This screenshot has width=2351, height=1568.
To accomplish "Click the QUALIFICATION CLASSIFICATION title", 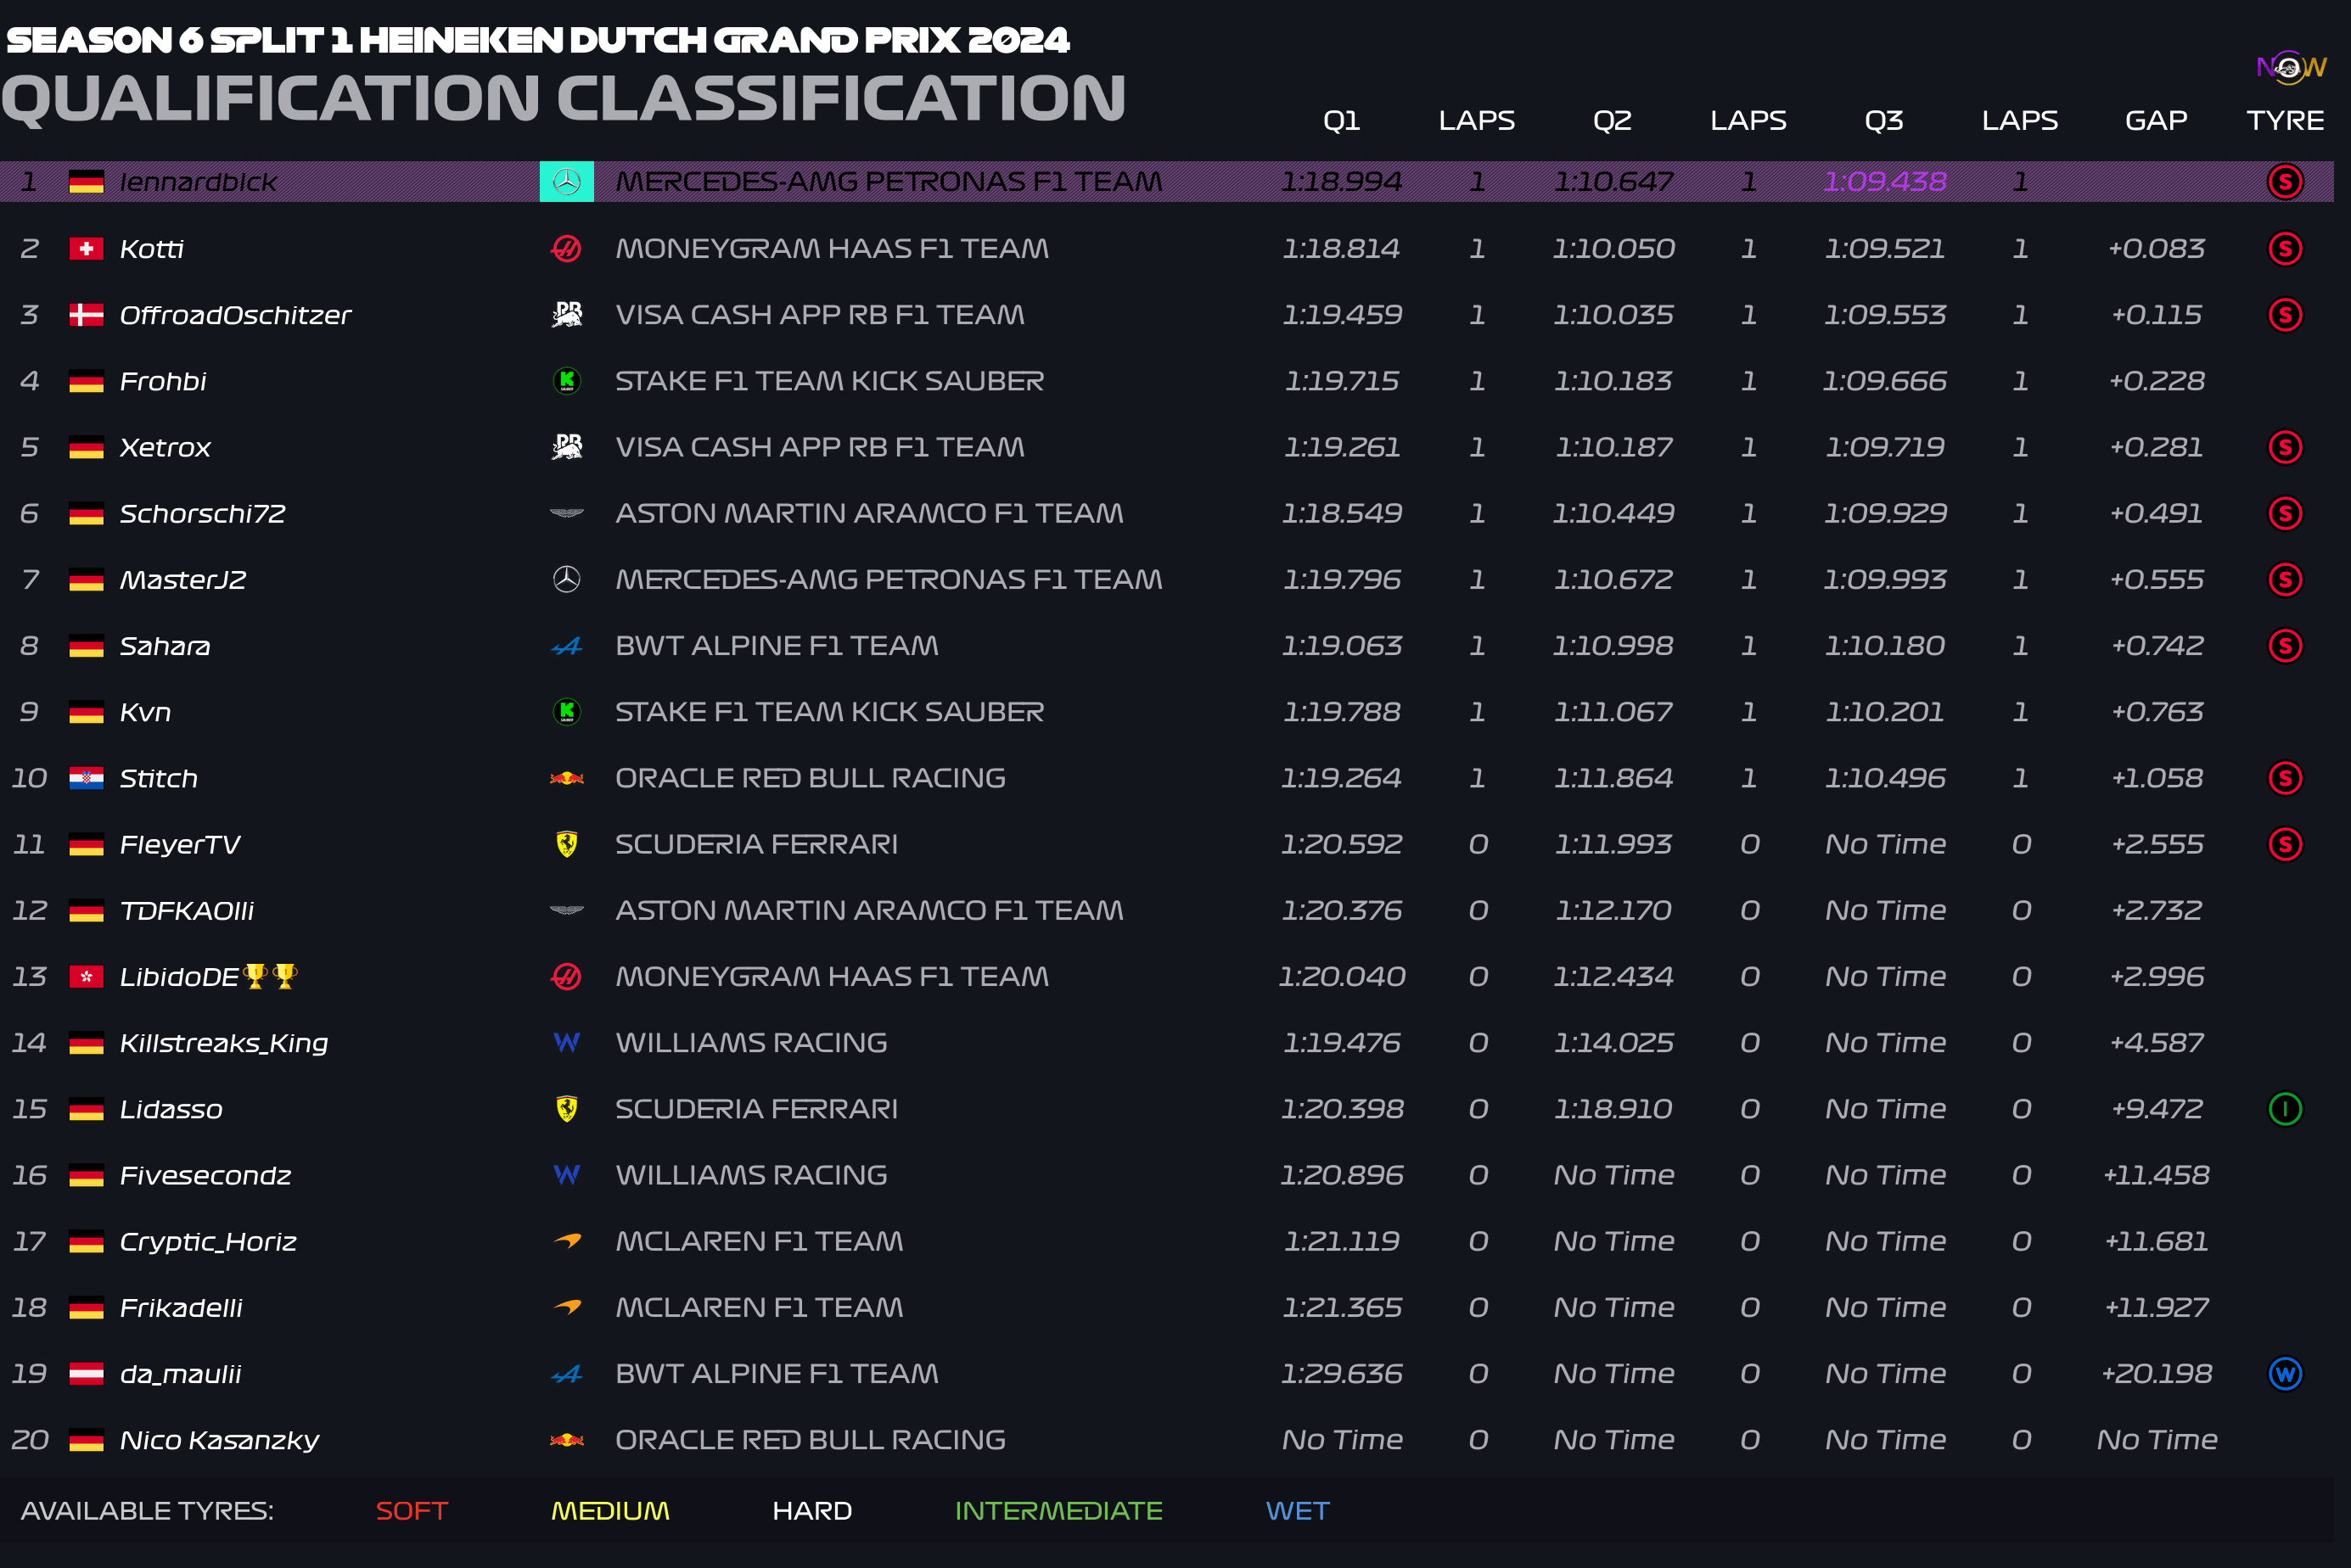I will (563, 98).
